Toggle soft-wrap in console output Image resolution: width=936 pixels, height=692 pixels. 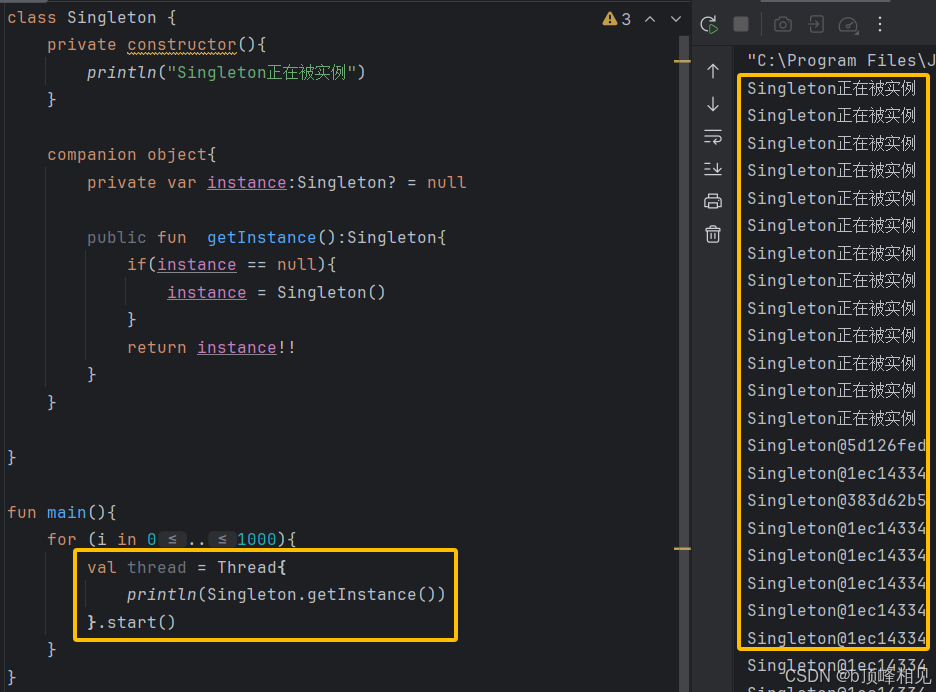(713, 136)
